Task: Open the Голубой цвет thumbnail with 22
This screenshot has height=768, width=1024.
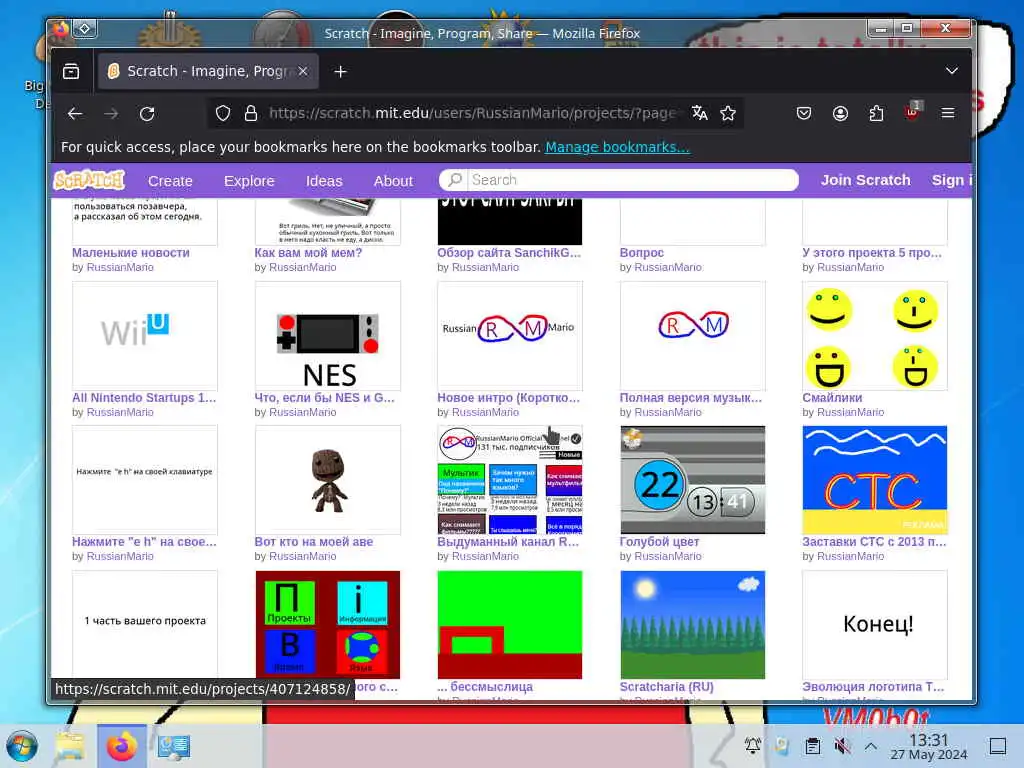Action: (x=693, y=480)
